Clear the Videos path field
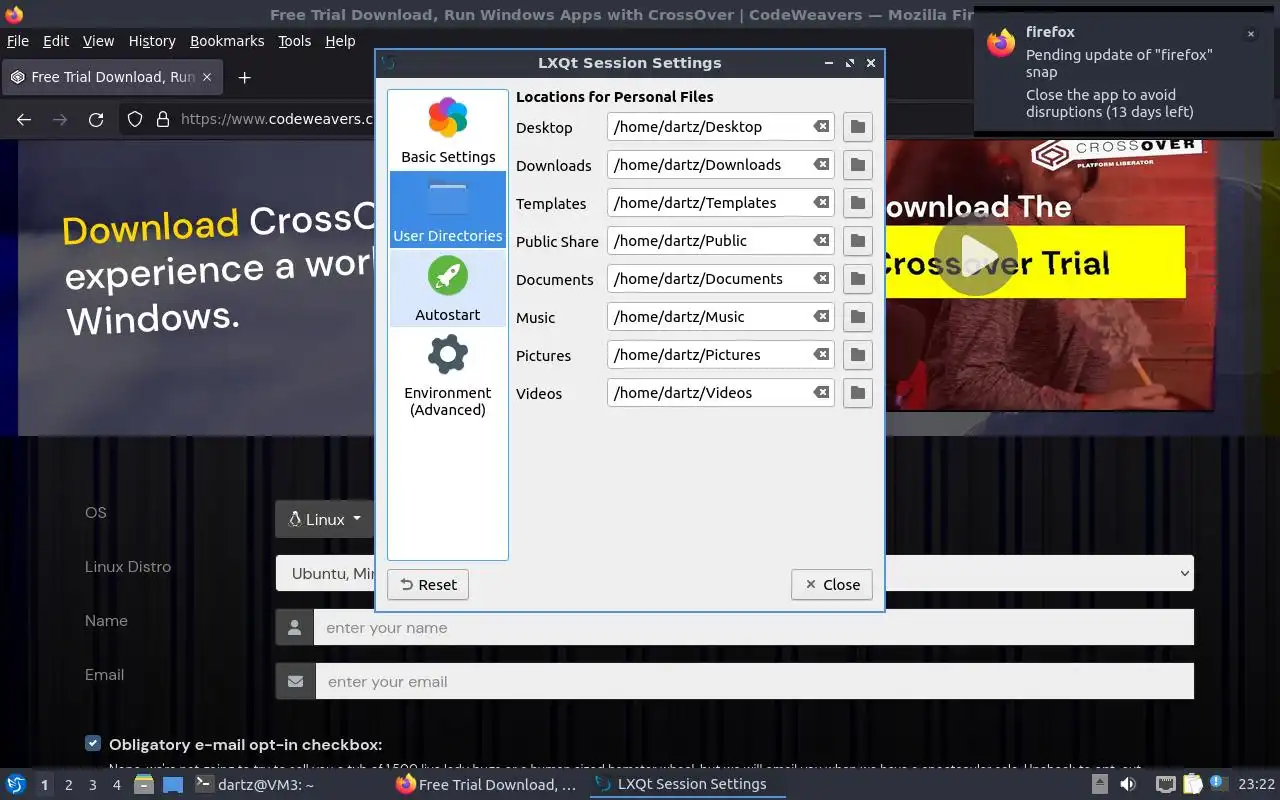This screenshot has width=1280, height=800. click(821, 393)
